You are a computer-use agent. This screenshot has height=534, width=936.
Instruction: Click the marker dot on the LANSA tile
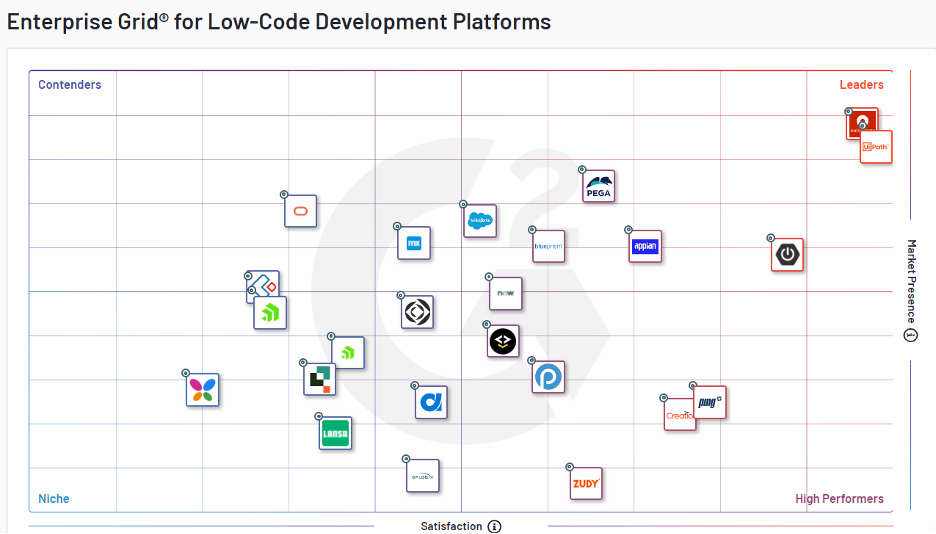(319, 416)
